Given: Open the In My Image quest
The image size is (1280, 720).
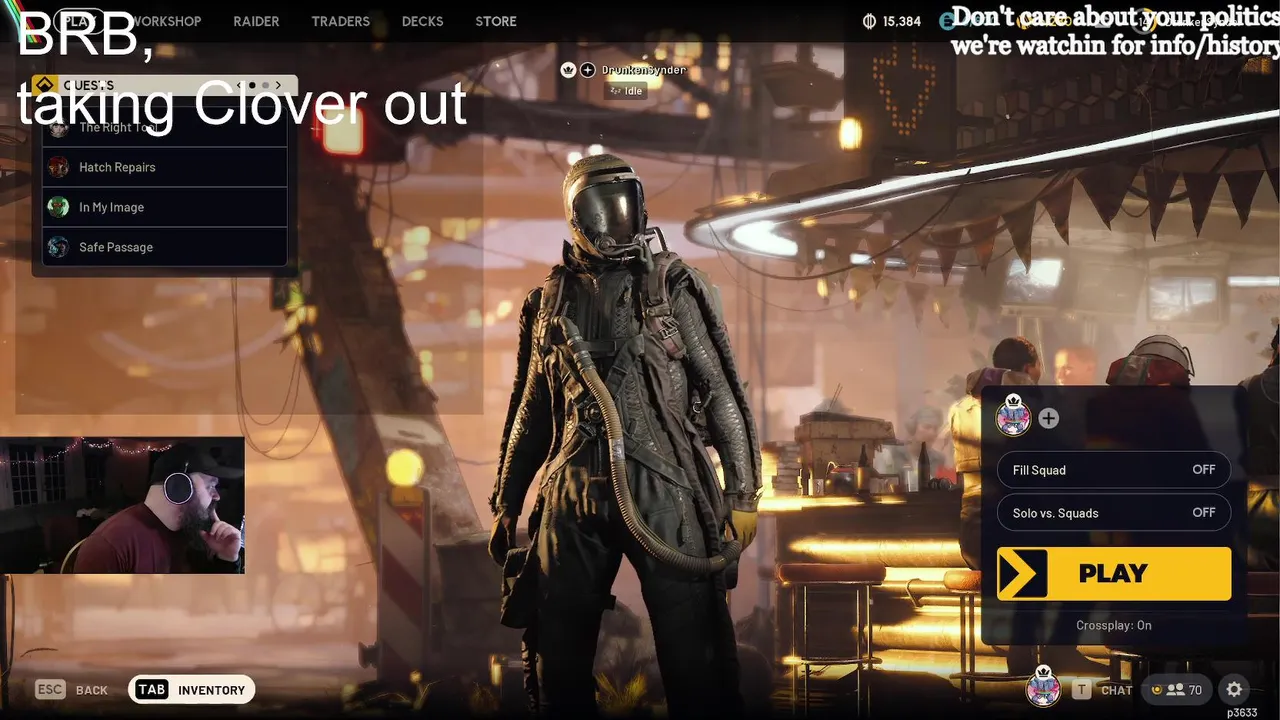Looking at the screenshot, I should (x=165, y=207).
